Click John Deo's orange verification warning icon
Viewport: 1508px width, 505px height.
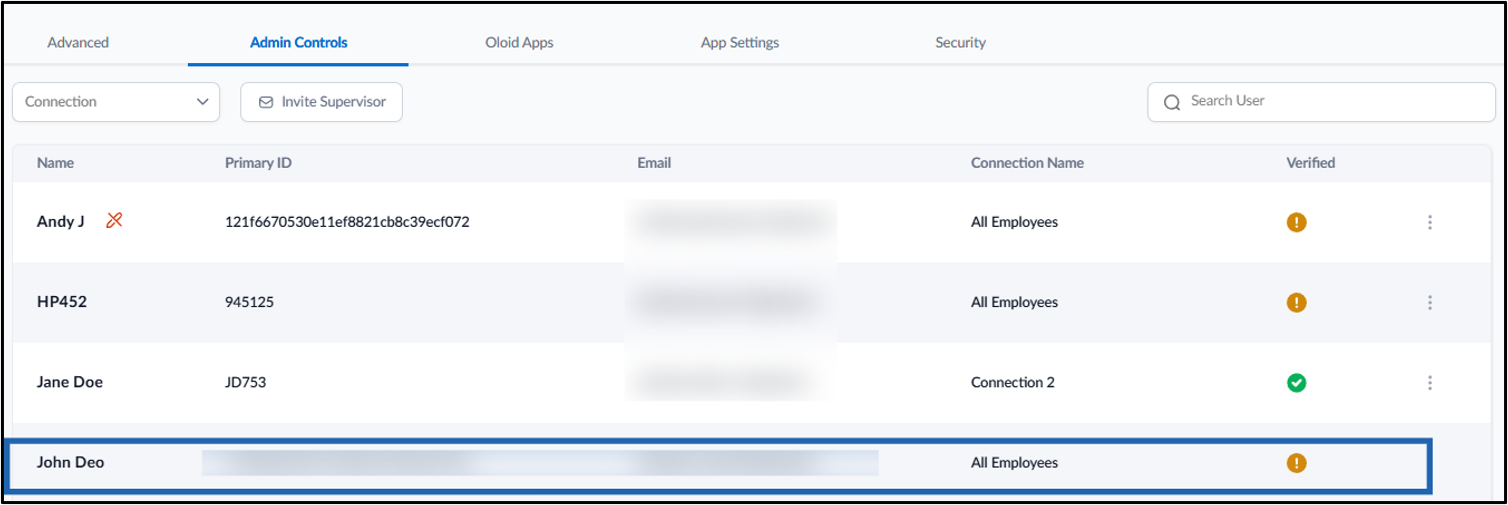click(x=1296, y=462)
